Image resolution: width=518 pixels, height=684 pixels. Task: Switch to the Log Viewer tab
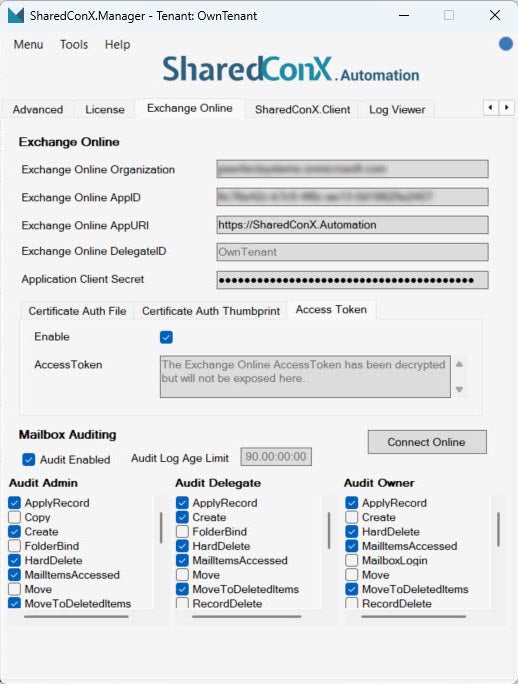click(x=397, y=109)
